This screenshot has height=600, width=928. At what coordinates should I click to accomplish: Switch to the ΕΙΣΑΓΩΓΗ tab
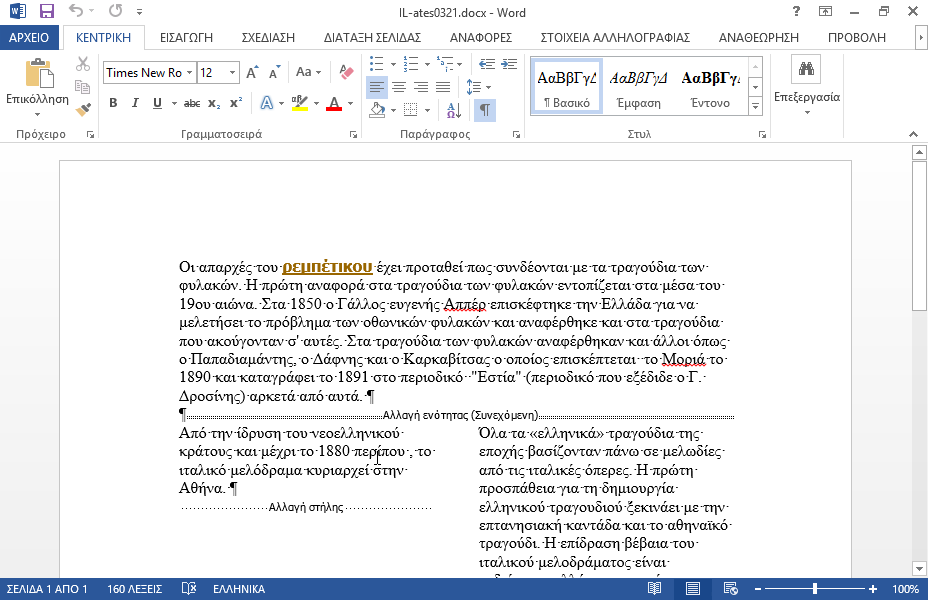(x=186, y=38)
